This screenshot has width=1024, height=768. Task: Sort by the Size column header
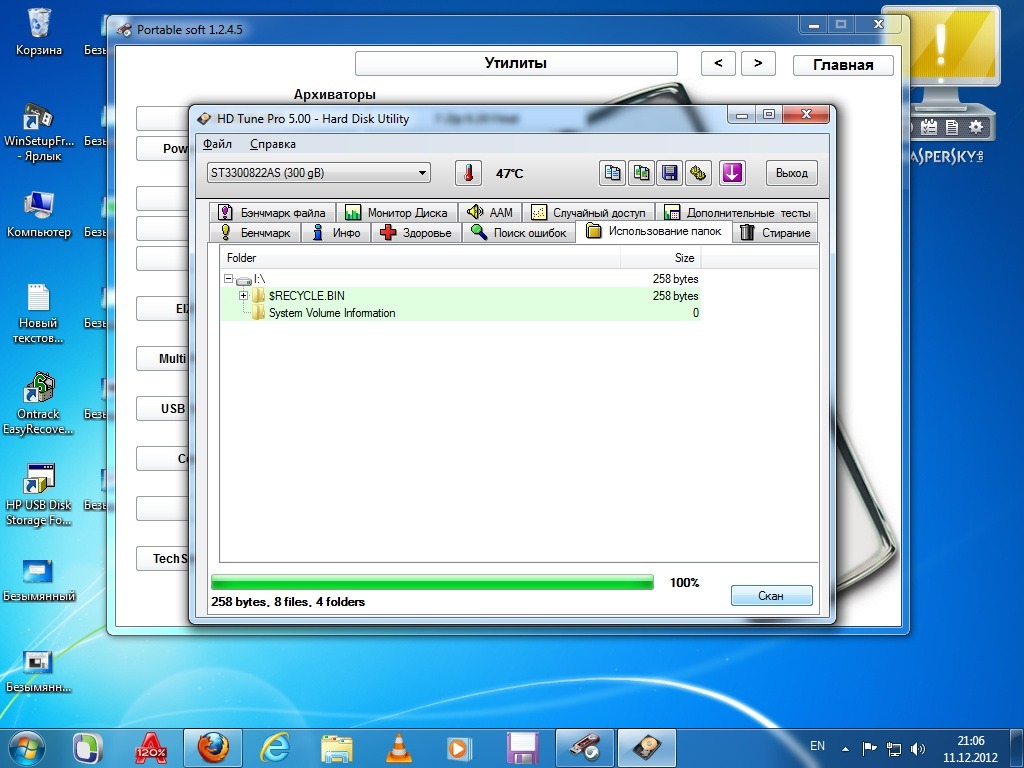point(660,258)
